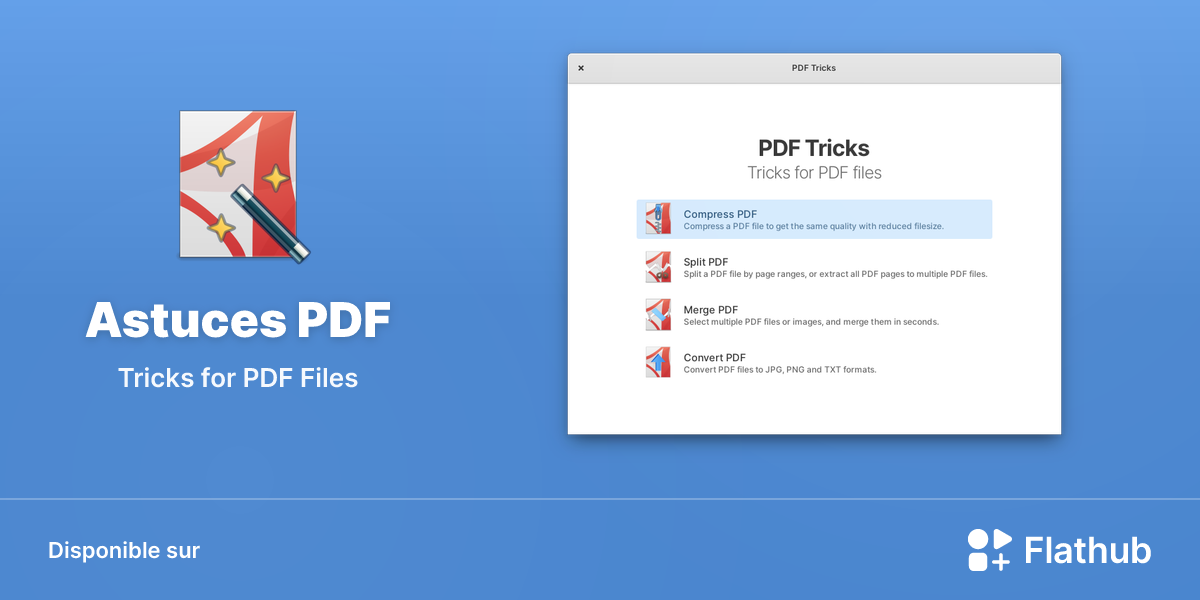Click the 'Convert PDF files to JPG, PNG' description
The height and width of the screenshot is (600, 1200).
(780, 370)
